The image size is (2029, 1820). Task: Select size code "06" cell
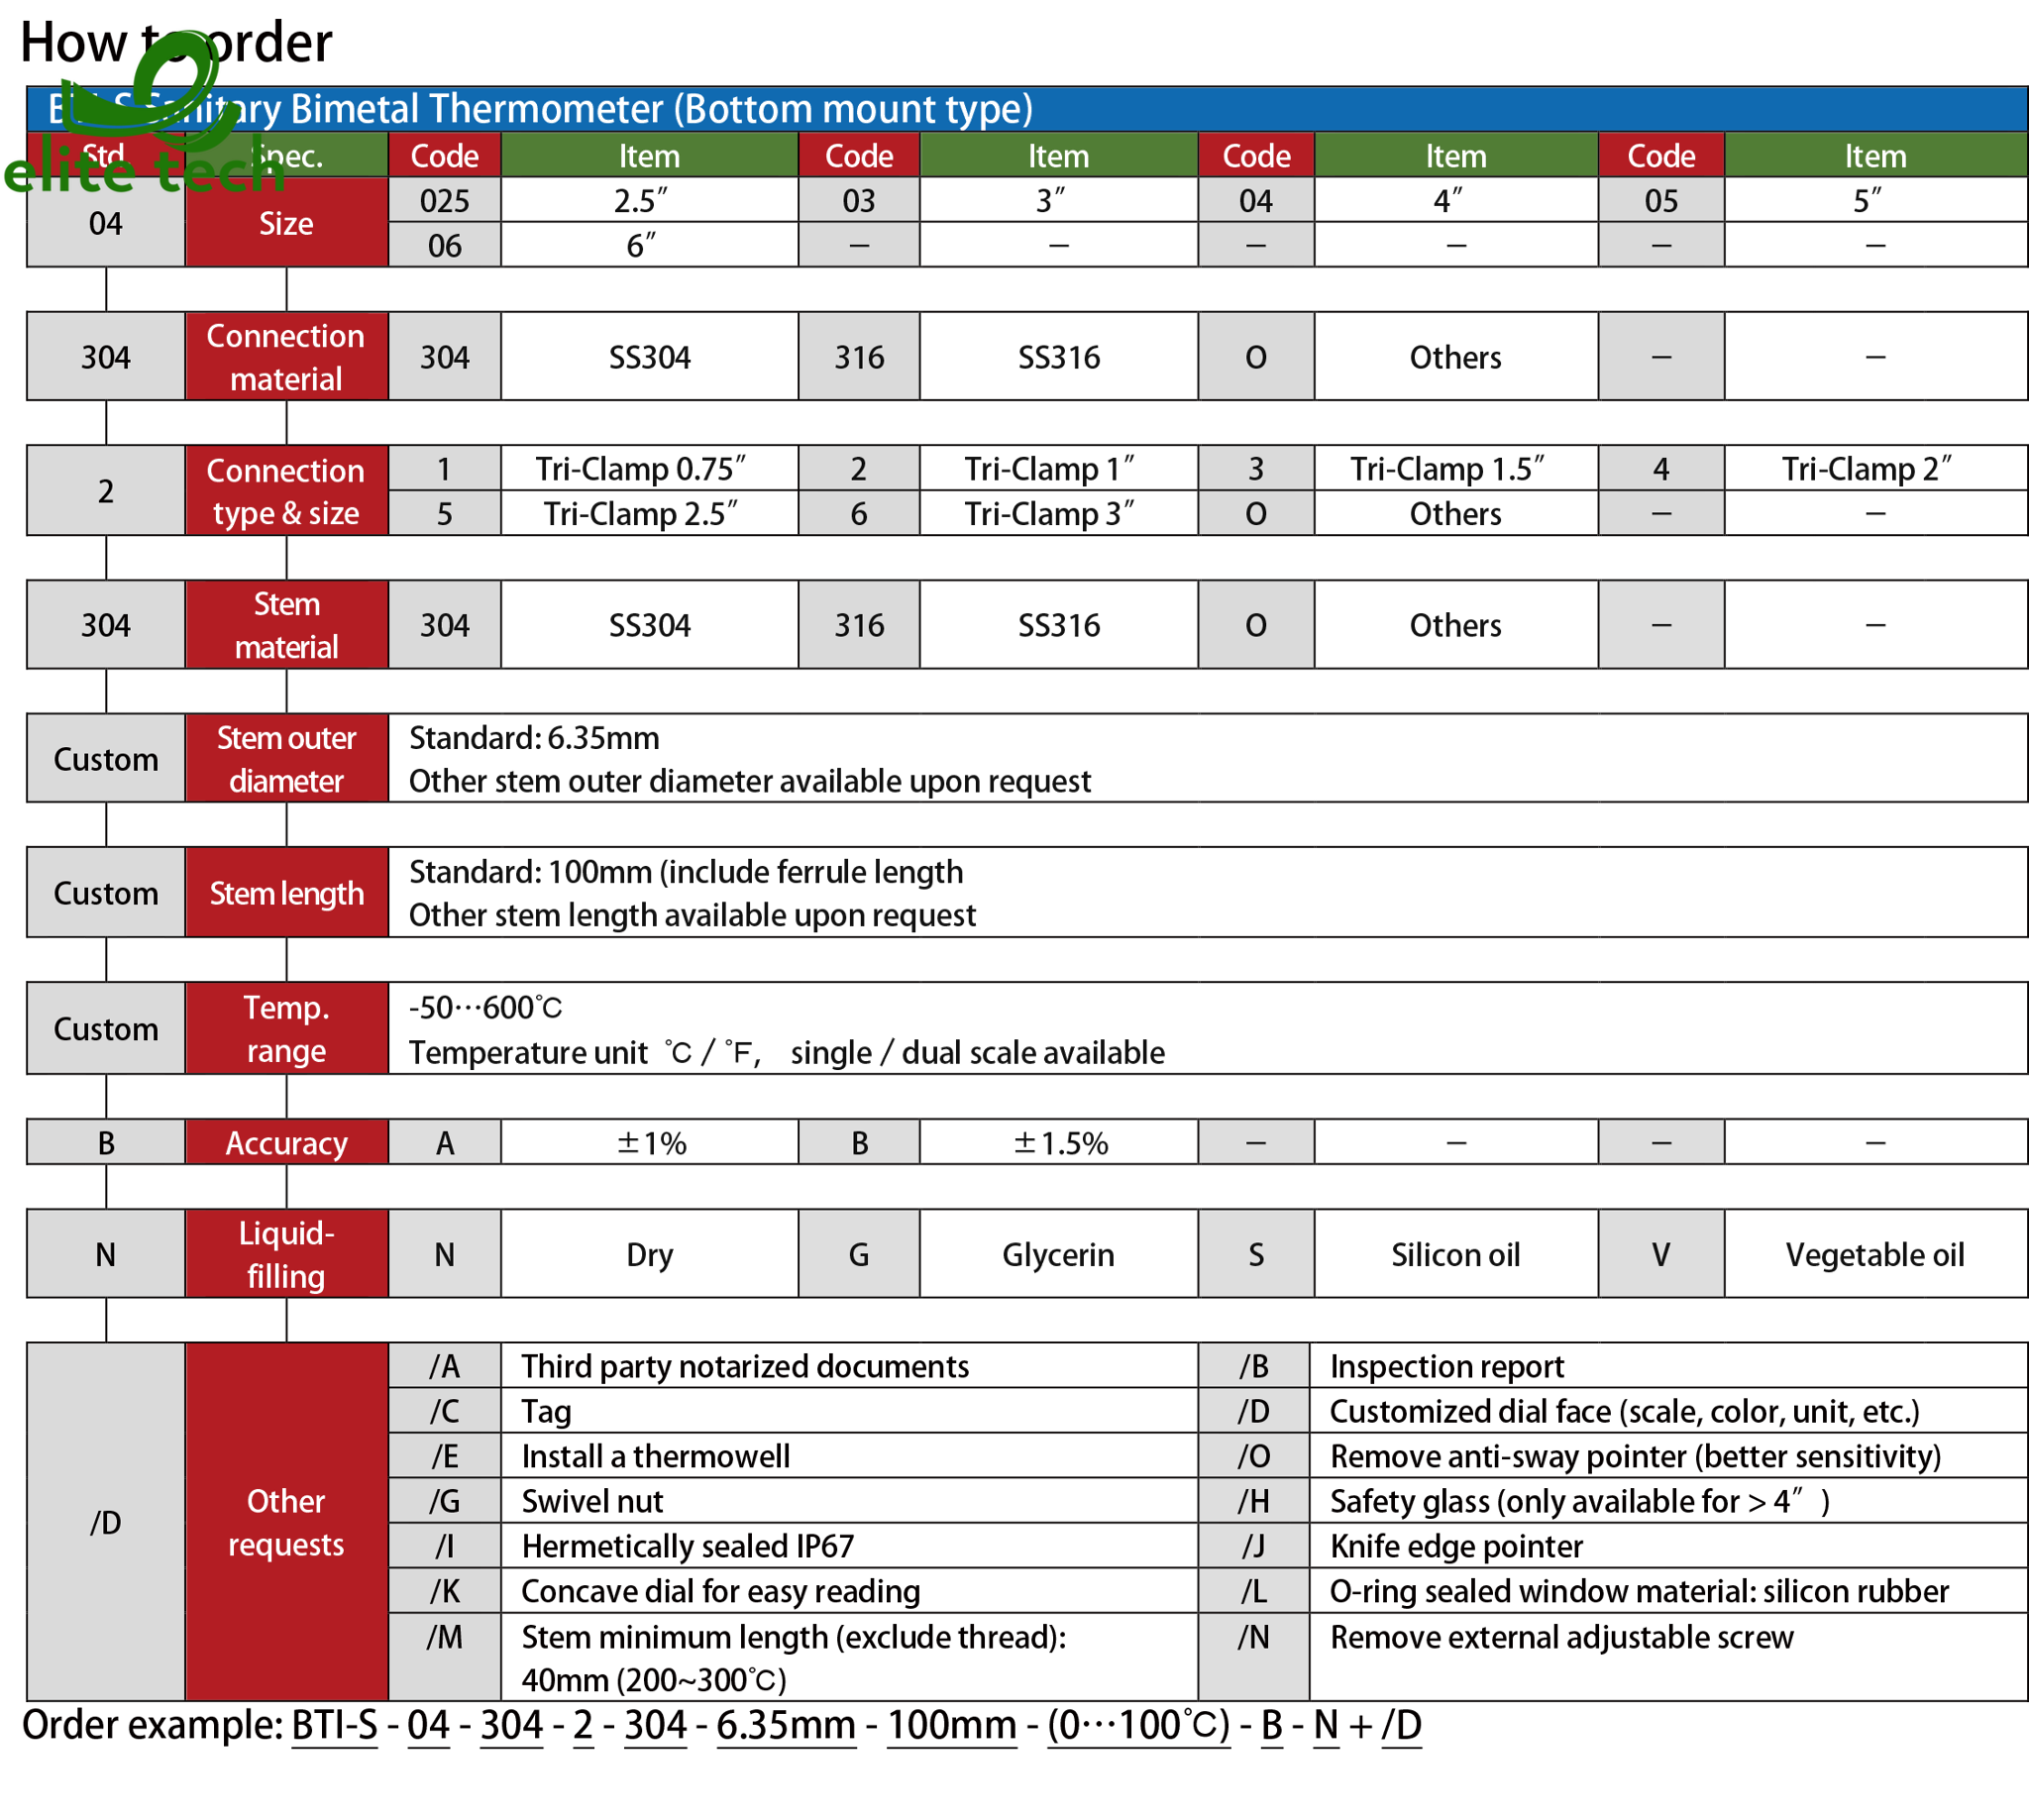(444, 245)
